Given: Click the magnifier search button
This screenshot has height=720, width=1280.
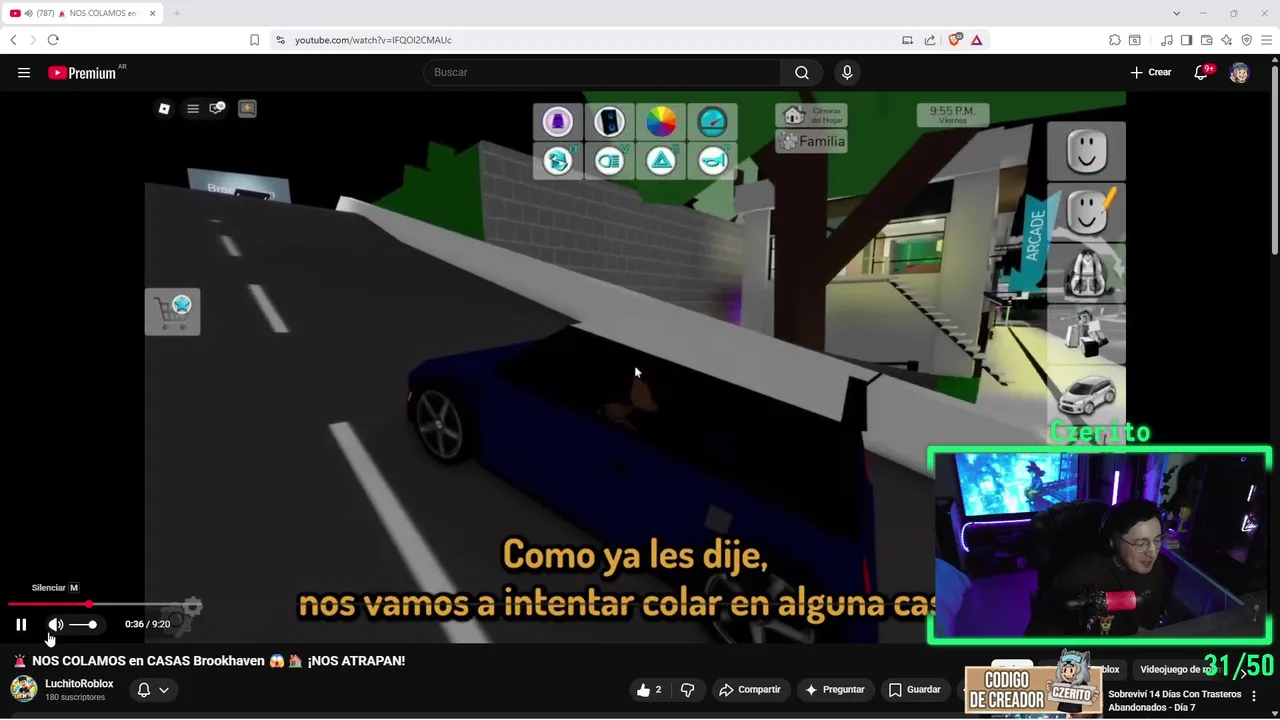Looking at the screenshot, I should 802,72.
